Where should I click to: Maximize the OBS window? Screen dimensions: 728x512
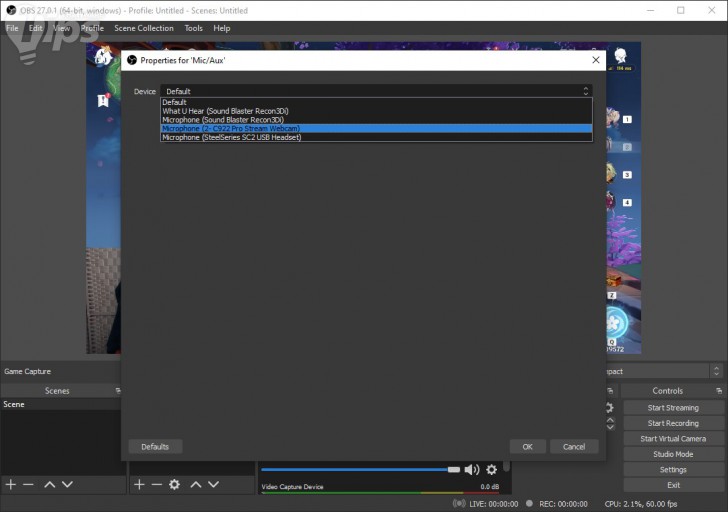(681, 10)
